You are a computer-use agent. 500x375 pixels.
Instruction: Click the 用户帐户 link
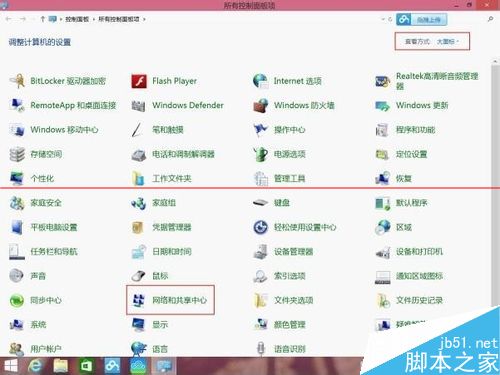46,349
